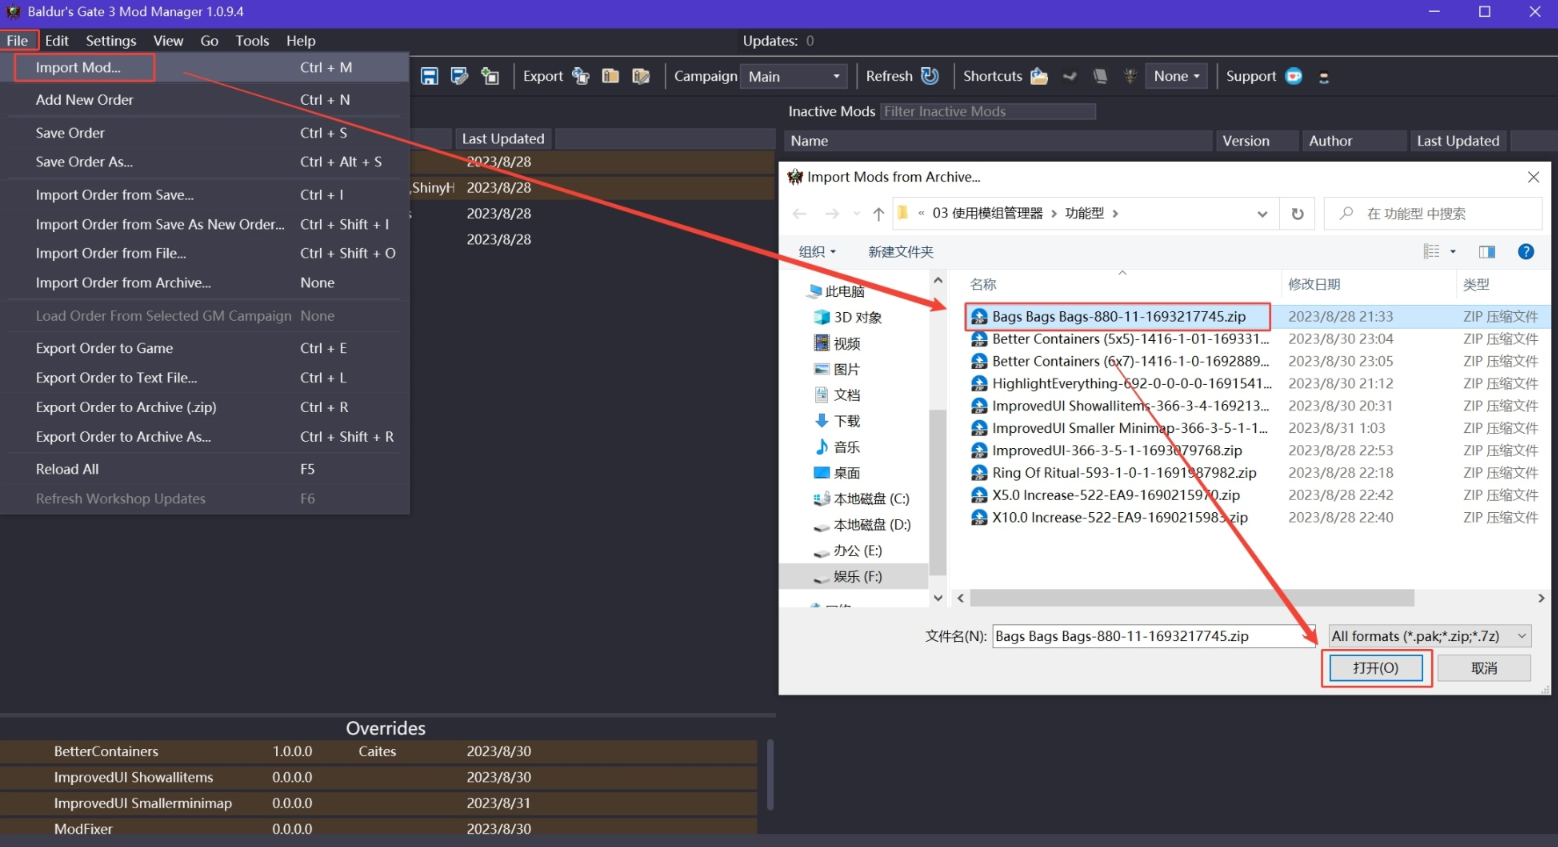
Task: Click the forward arrow in the file dialog
Action: [x=832, y=213]
